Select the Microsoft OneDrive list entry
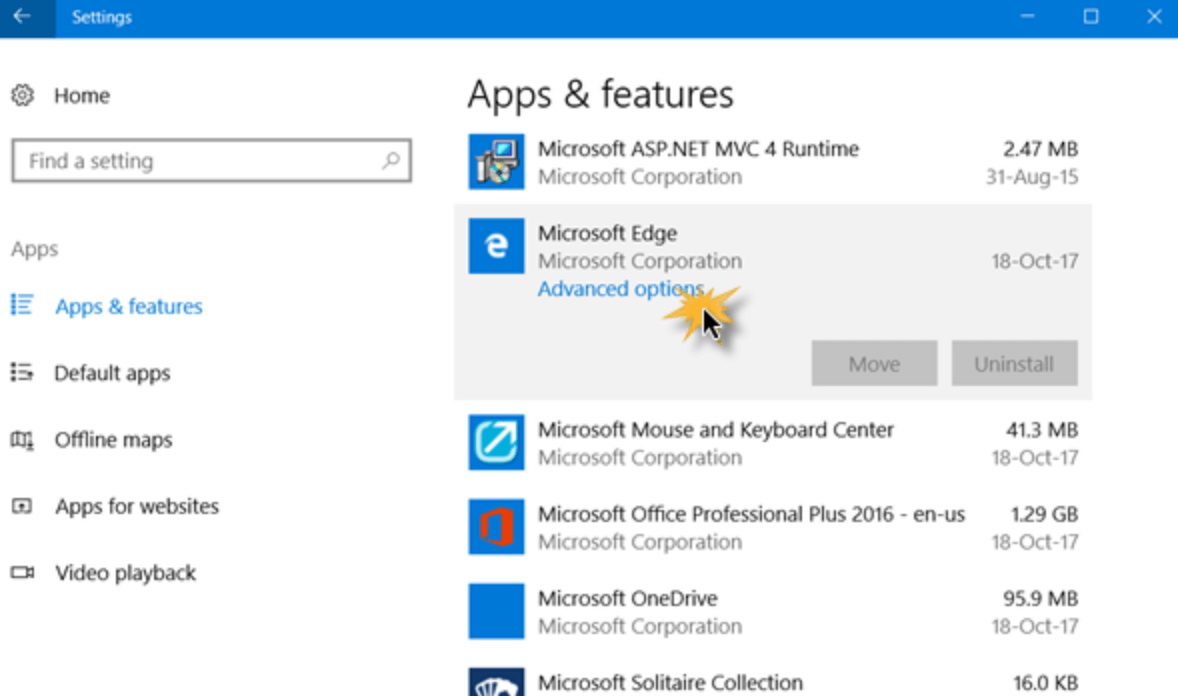 click(770, 611)
